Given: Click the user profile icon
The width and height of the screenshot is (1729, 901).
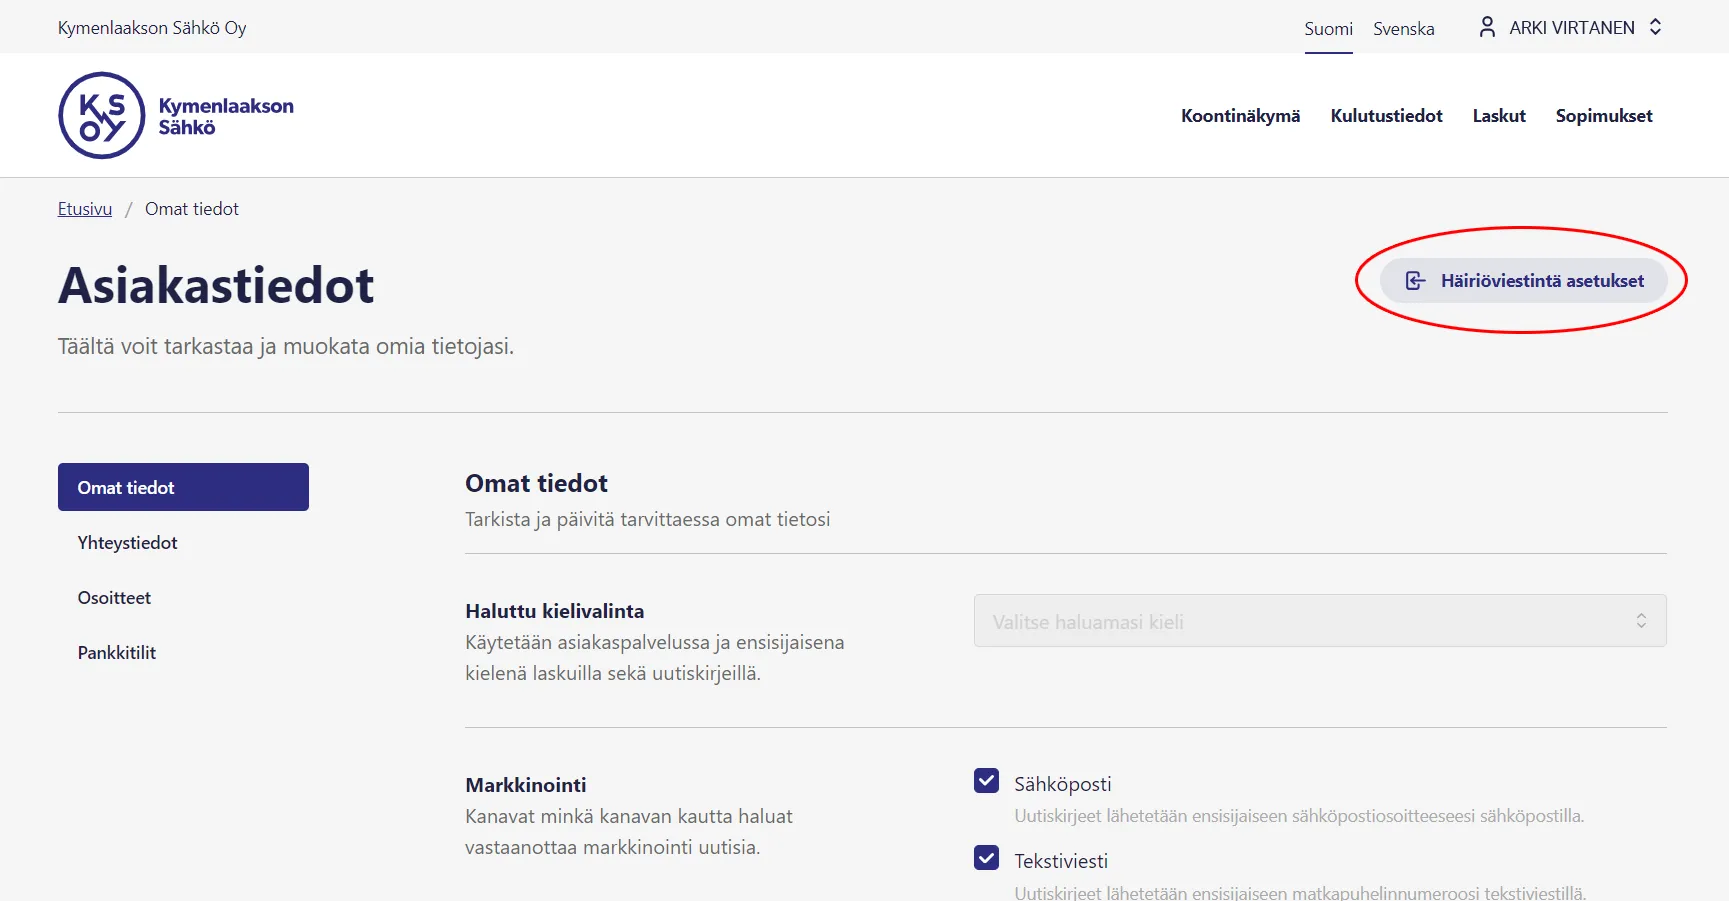Looking at the screenshot, I should (1487, 27).
